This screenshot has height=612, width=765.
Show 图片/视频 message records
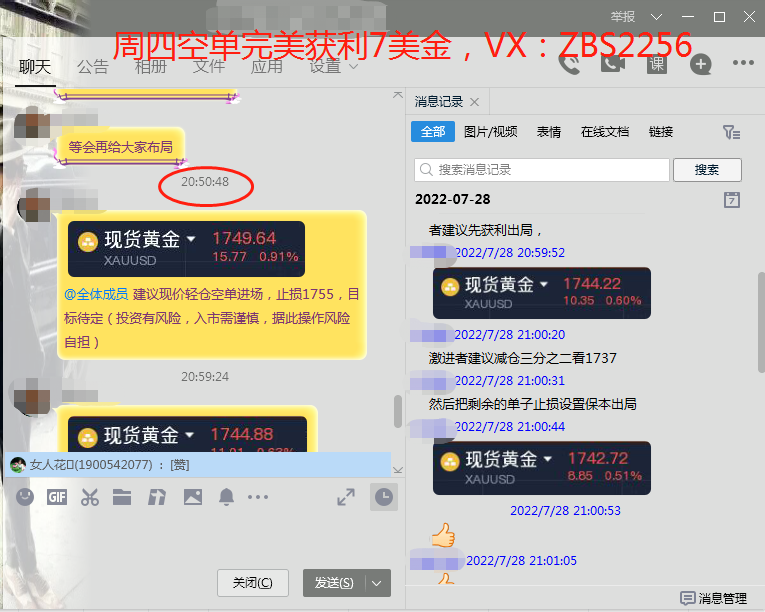click(x=490, y=132)
